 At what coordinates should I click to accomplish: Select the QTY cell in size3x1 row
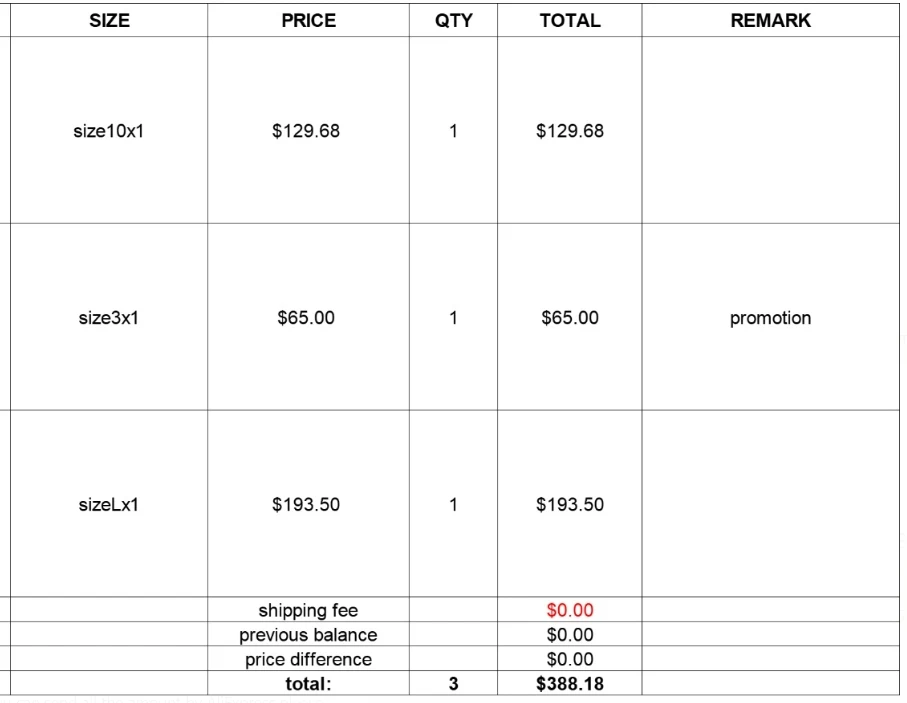coord(454,318)
